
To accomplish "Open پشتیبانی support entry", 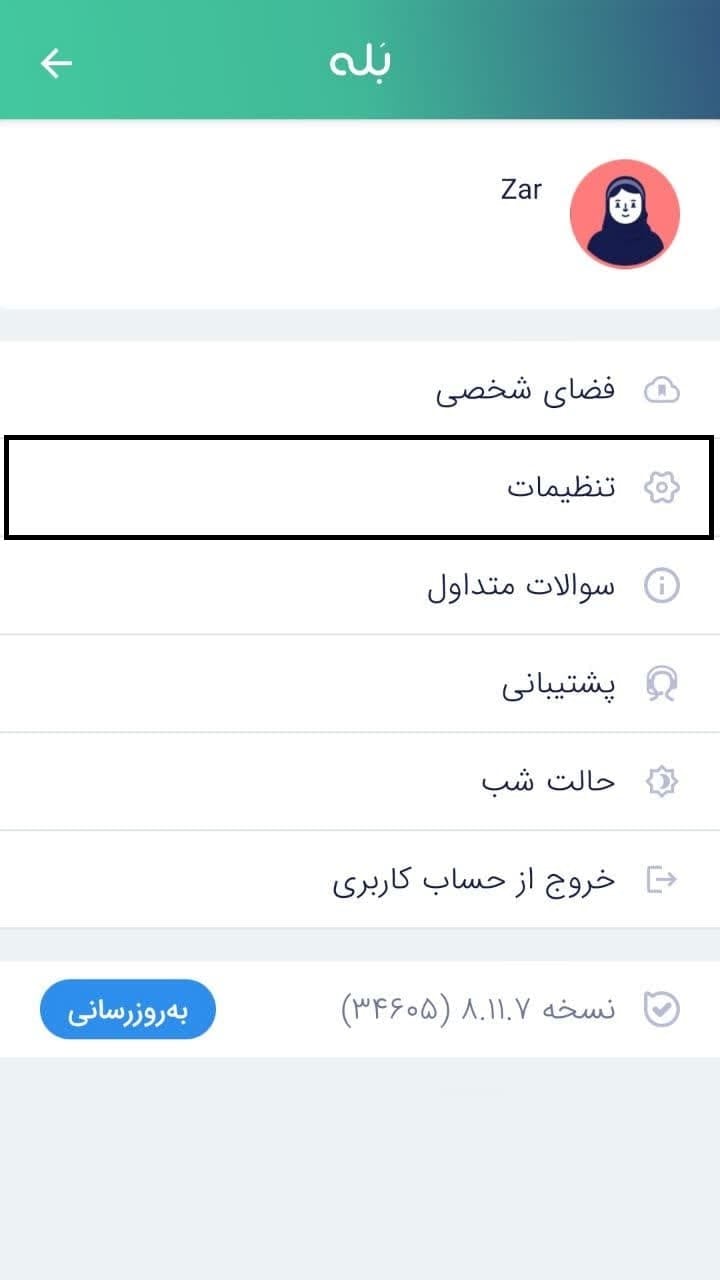I will coord(360,684).
